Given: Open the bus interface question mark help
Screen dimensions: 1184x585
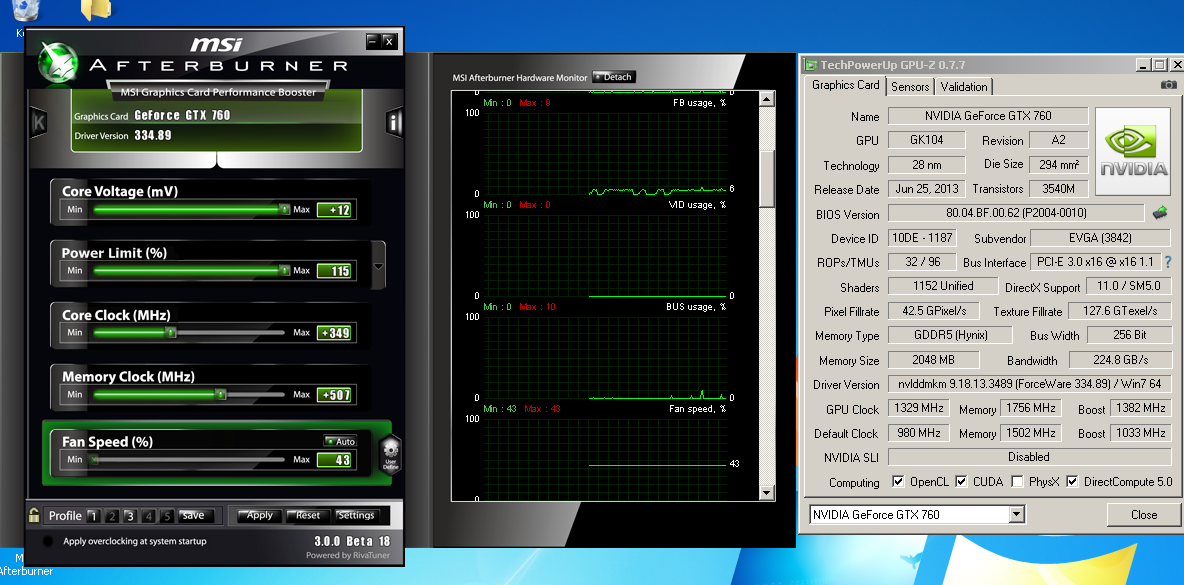Looking at the screenshot, I should click(x=1168, y=262).
